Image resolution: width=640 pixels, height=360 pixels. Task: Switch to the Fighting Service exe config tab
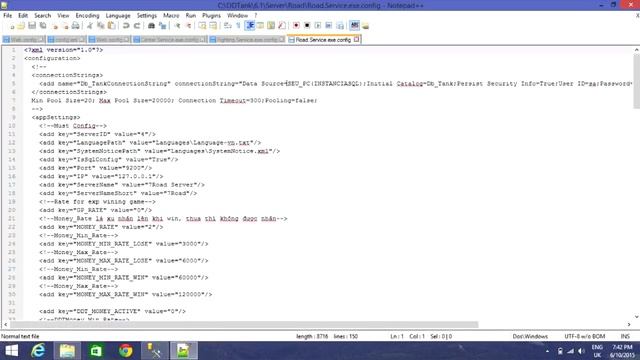coord(247,40)
